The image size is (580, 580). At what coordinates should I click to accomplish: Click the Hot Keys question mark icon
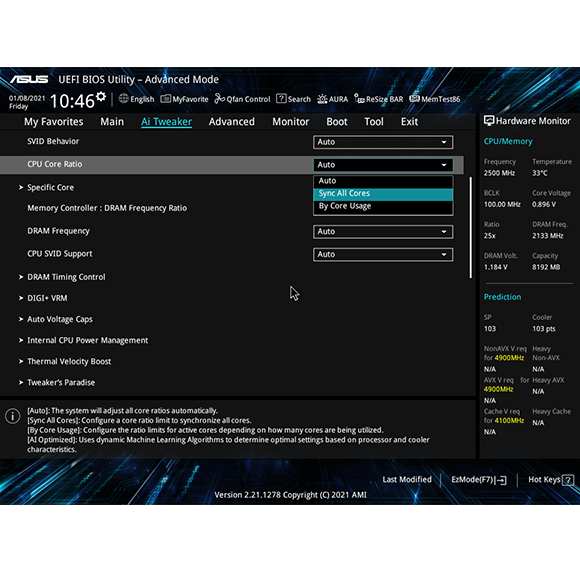click(x=568, y=480)
